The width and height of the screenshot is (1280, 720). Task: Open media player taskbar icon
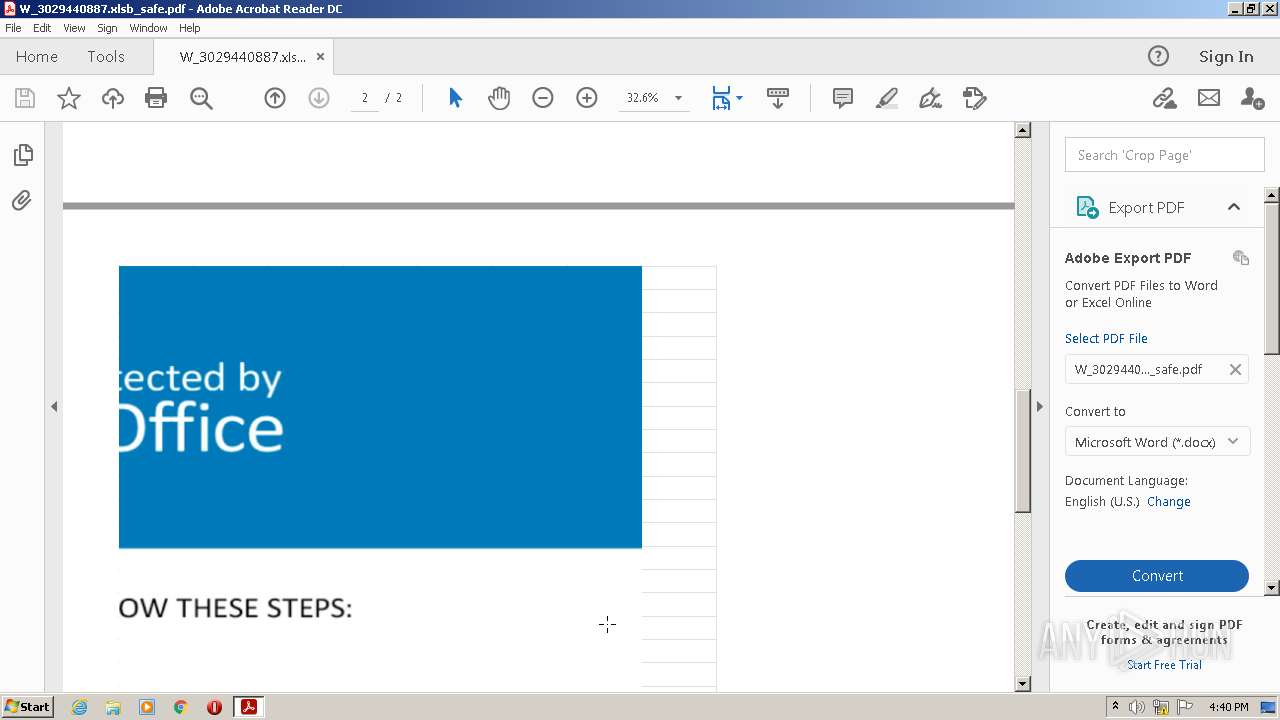click(x=147, y=707)
